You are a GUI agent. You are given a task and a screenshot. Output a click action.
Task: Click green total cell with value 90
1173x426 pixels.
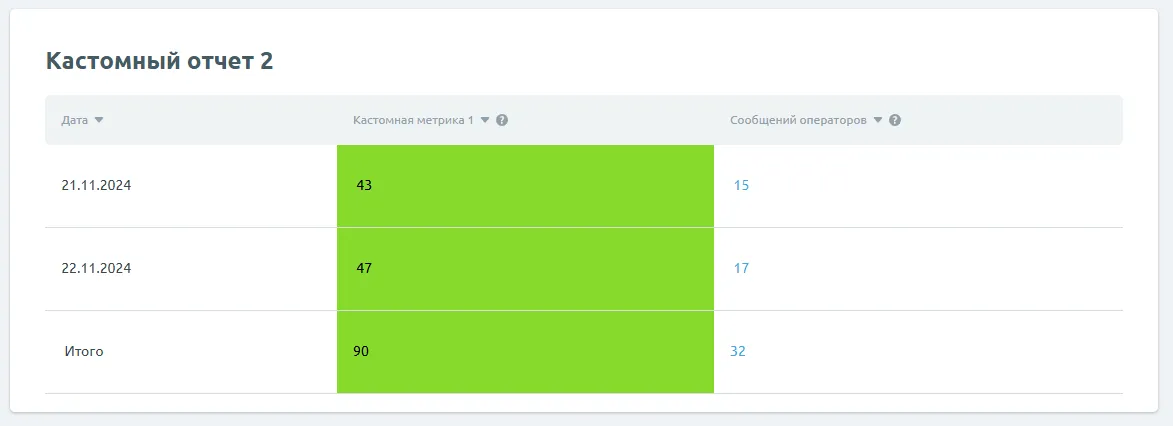[x=525, y=351]
